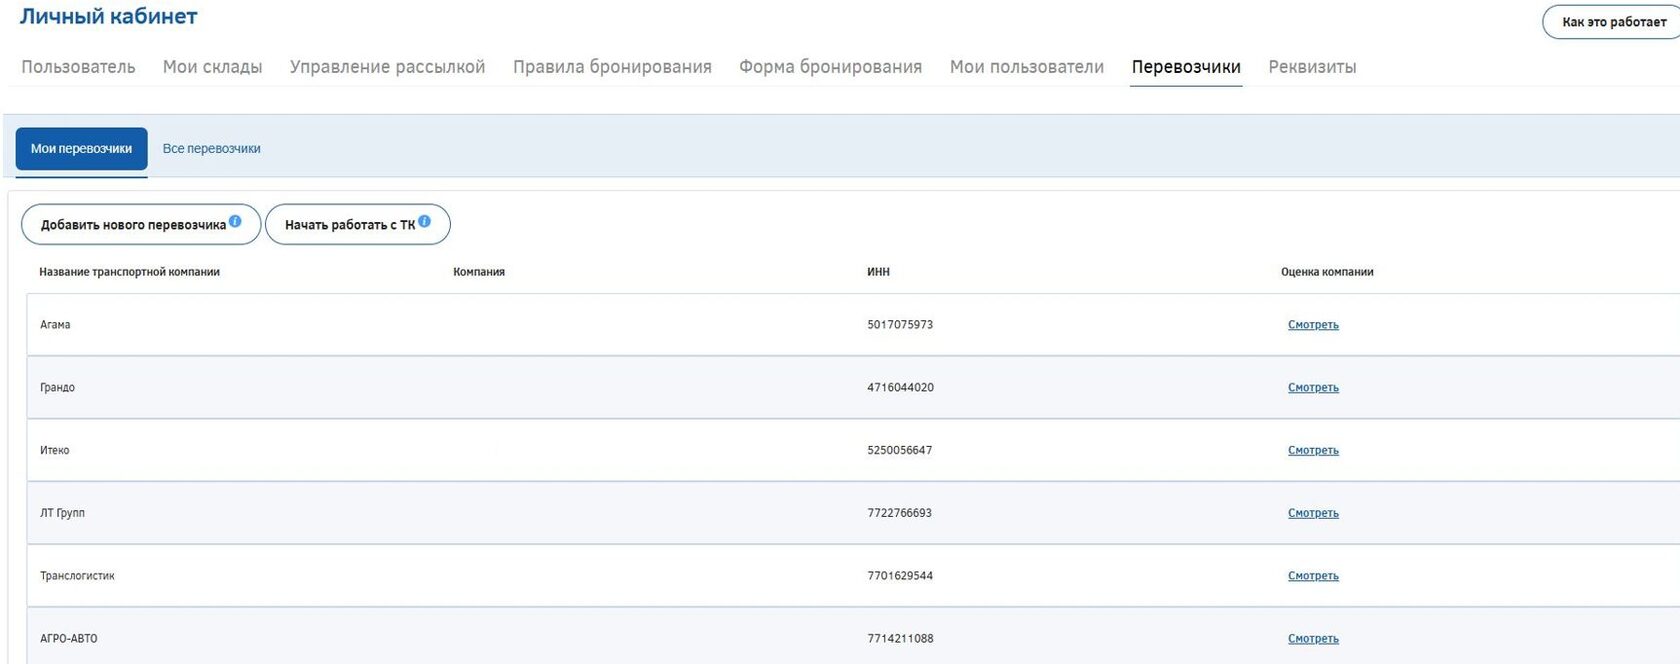Click Оценка компании column header
The width and height of the screenshot is (1680, 664).
click(x=1327, y=272)
